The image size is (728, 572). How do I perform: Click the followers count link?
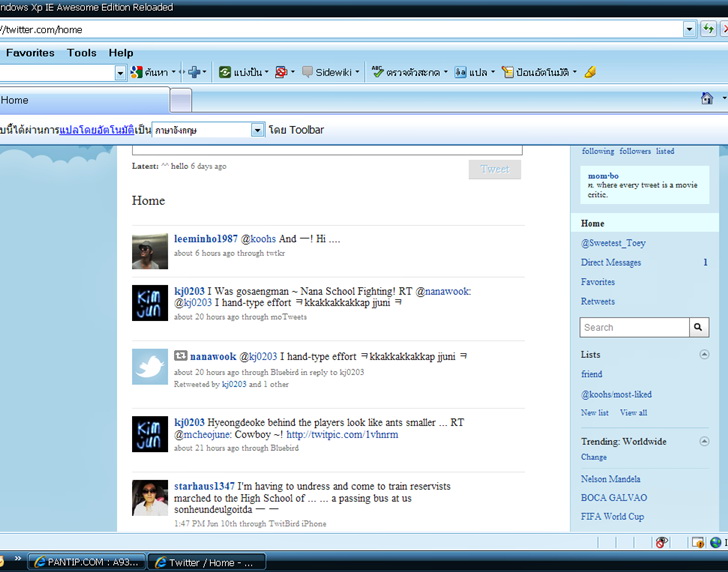pyautogui.click(x=635, y=151)
